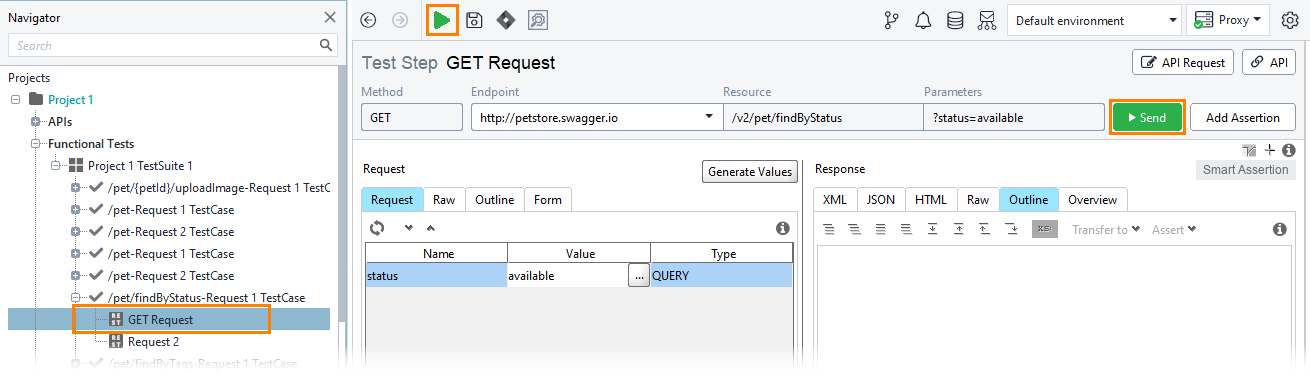Click the source control branch icon
The height and width of the screenshot is (375, 1310).
(x=891, y=20)
